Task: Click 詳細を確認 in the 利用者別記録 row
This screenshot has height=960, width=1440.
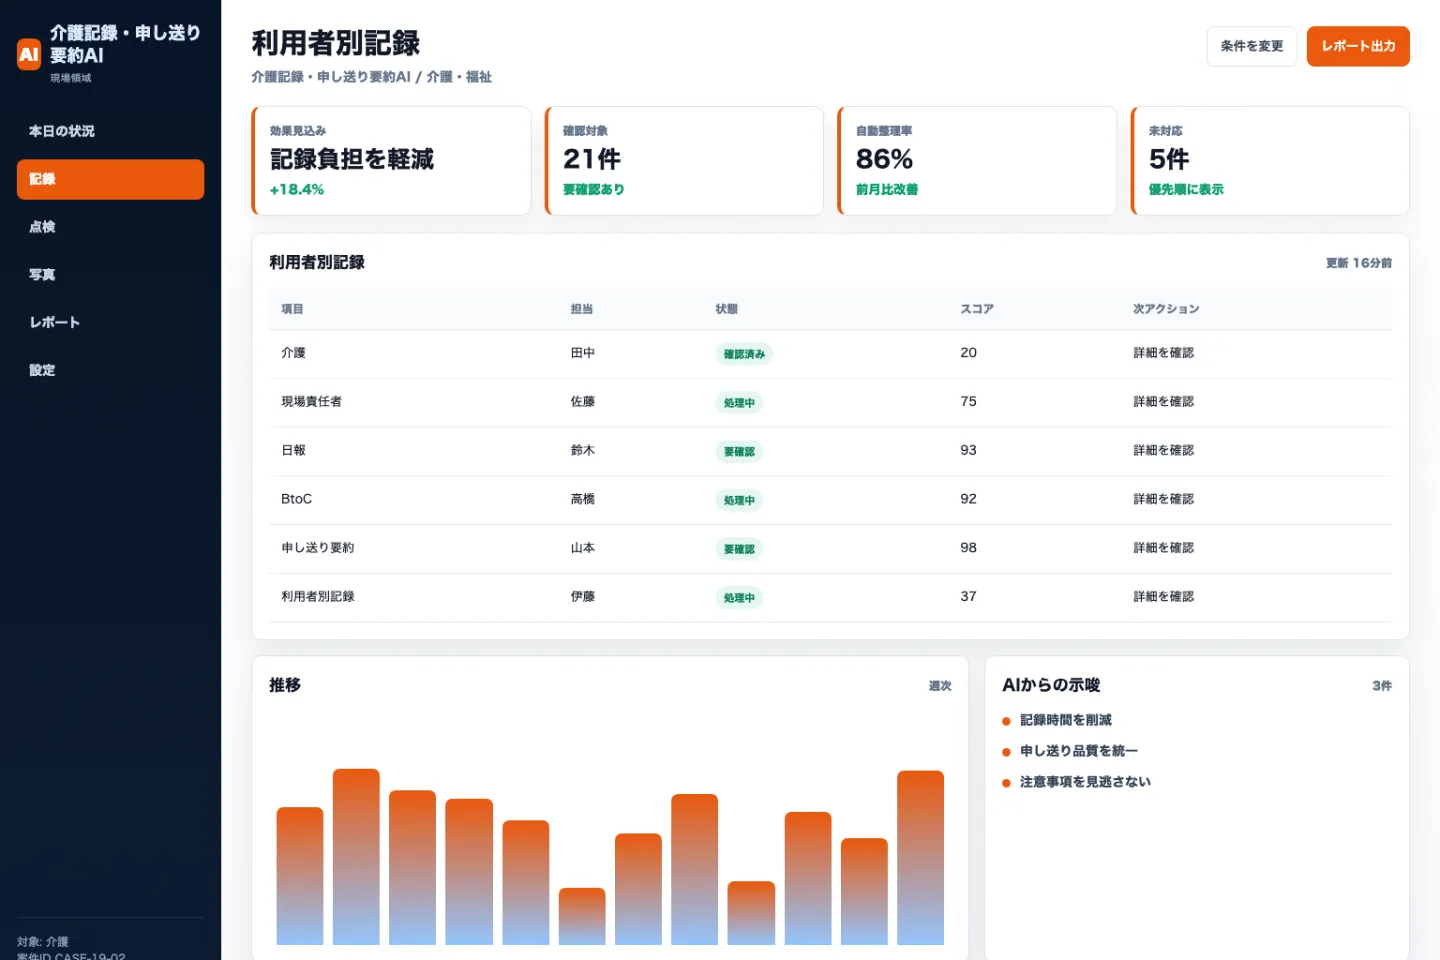Action: click(1163, 596)
